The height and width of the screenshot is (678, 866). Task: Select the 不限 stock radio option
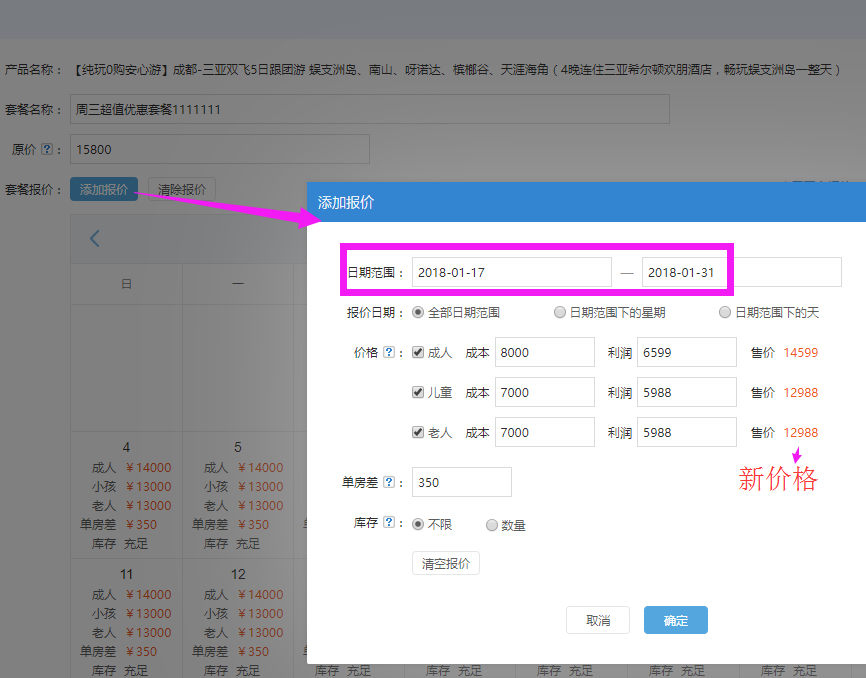(x=418, y=525)
